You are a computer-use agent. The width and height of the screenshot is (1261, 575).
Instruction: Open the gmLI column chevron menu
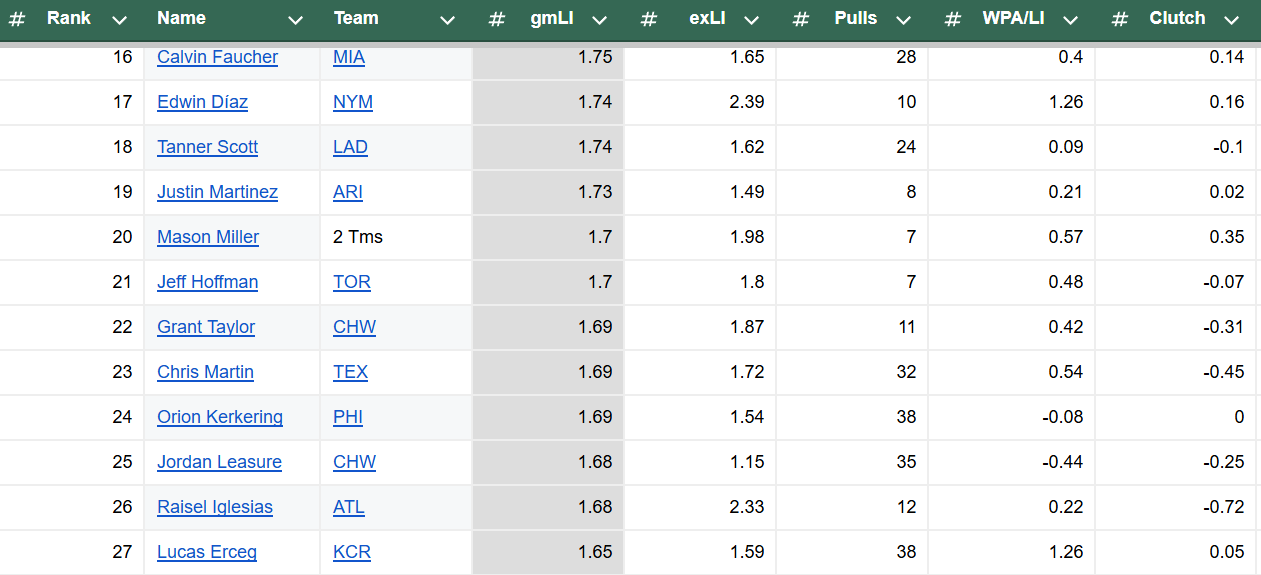point(599,20)
